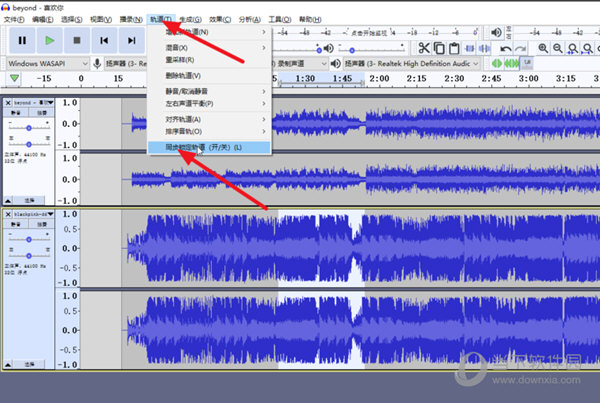Click the Paste clipboard icon

tap(454, 48)
